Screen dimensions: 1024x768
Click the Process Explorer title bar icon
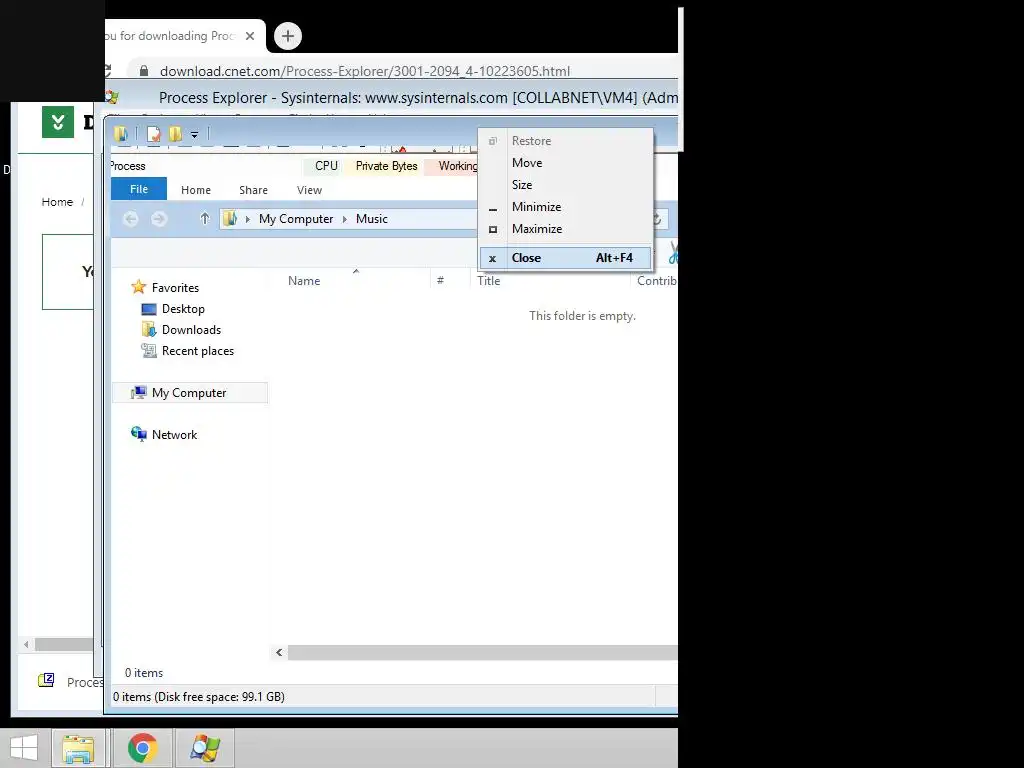click(x=112, y=98)
